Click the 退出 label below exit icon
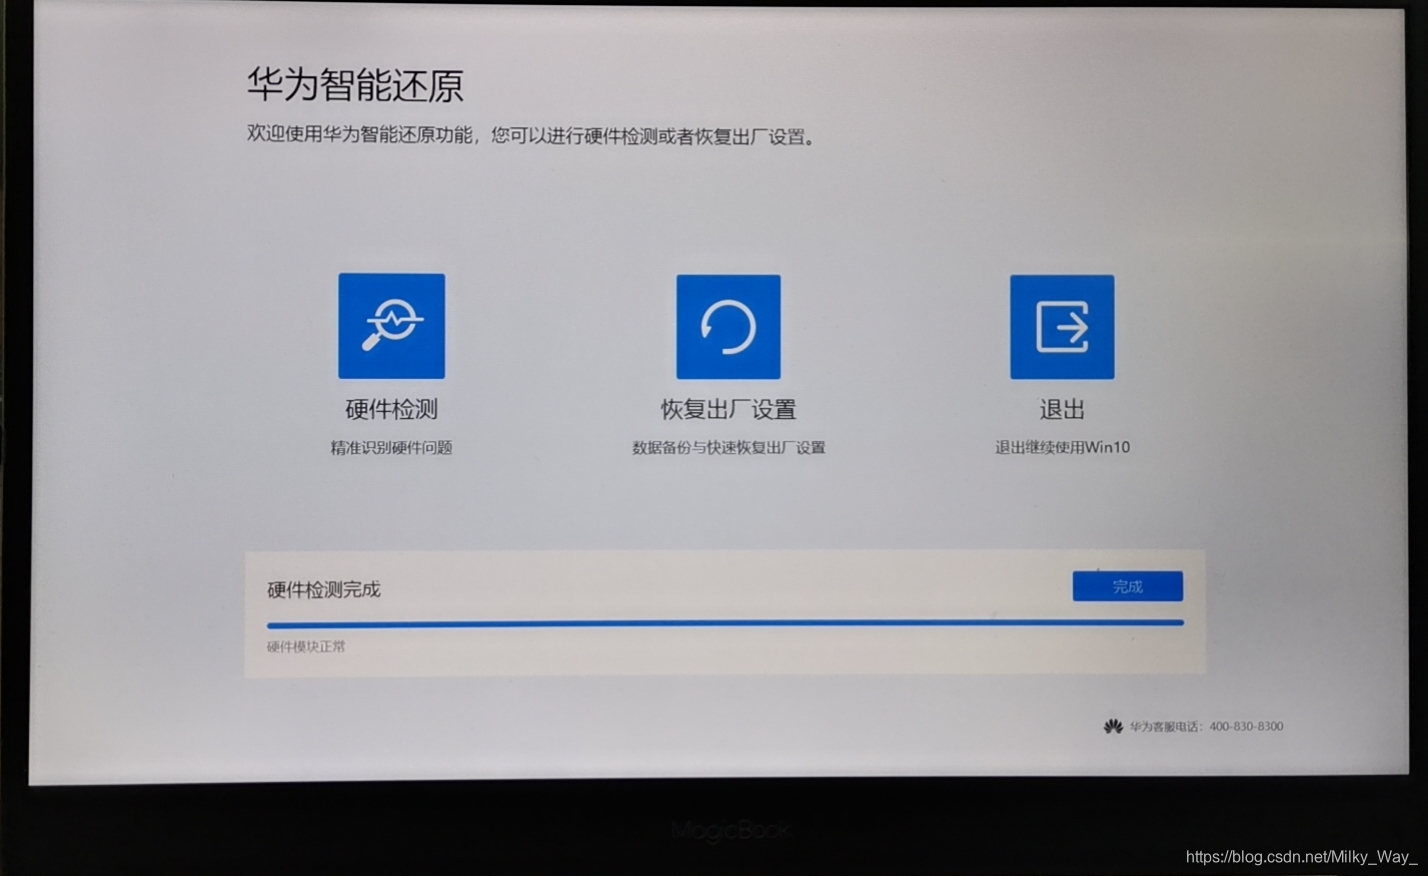This screenshot has height=876, width=1428. tap(1062, 409)
